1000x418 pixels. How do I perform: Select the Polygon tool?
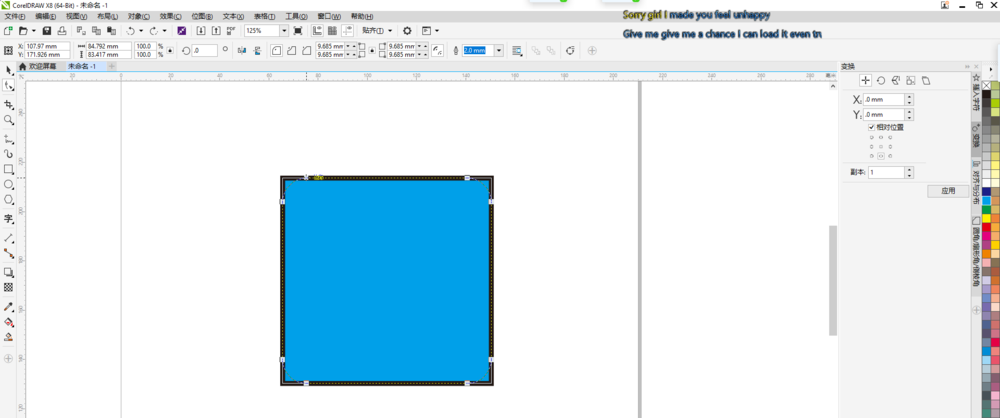coord(8,200)
